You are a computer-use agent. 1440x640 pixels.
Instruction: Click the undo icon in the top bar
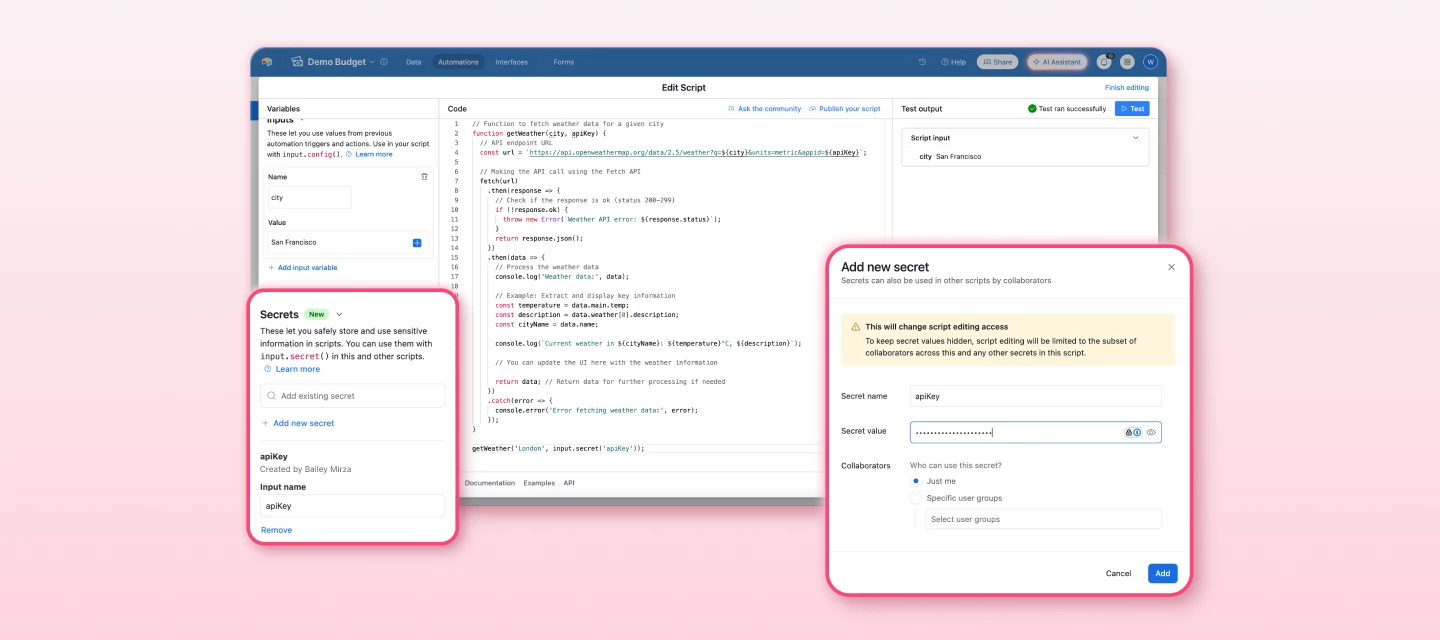point(920,61)
